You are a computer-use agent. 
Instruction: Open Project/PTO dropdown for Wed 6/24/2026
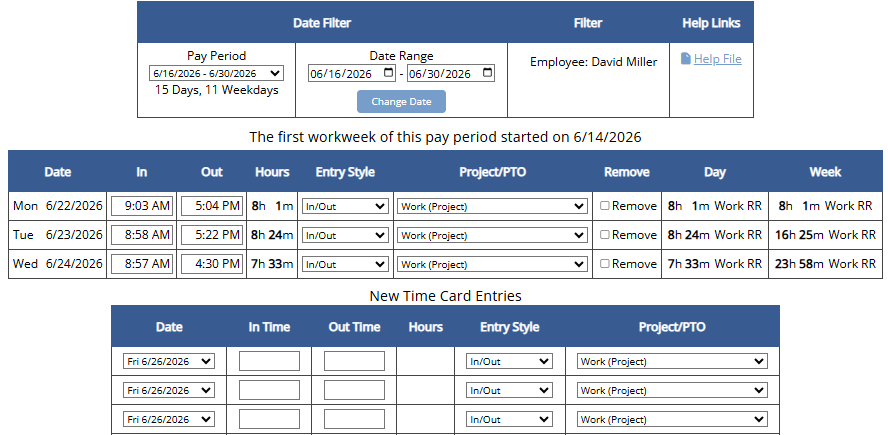(492, 264)
